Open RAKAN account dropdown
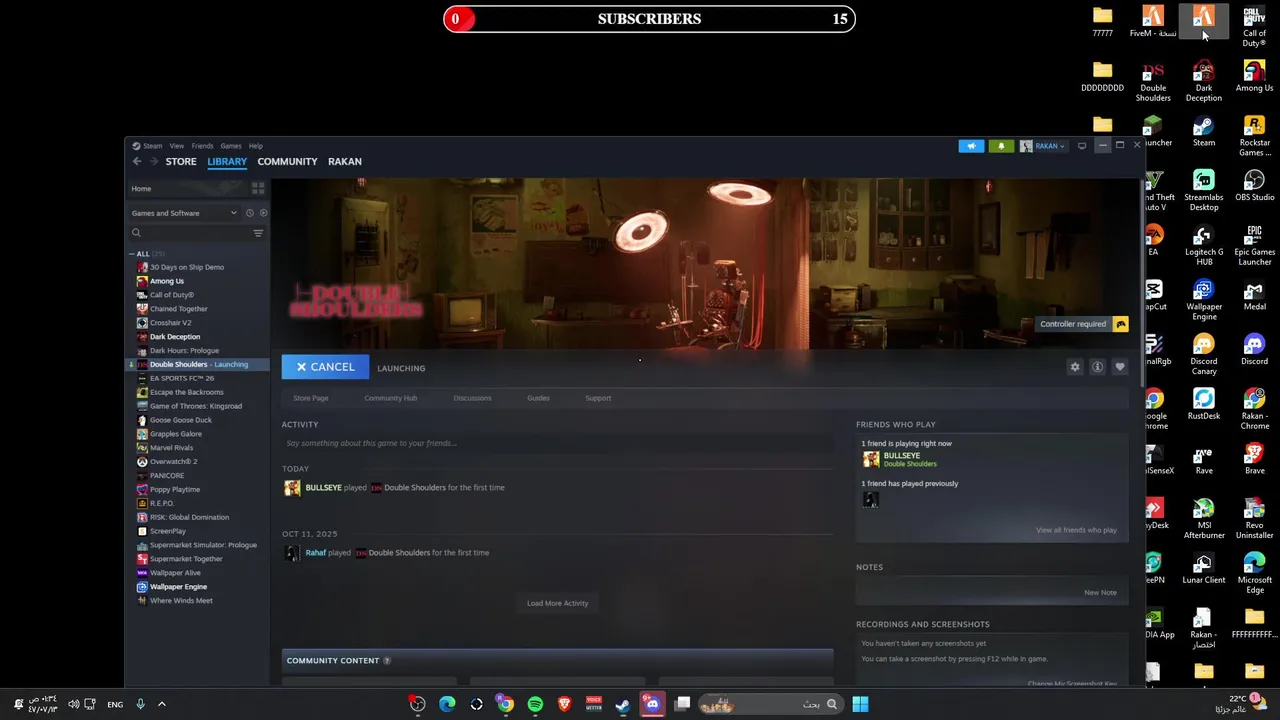The height and width of the screenshot is (720, 1280). click(x=1042, y=146)
